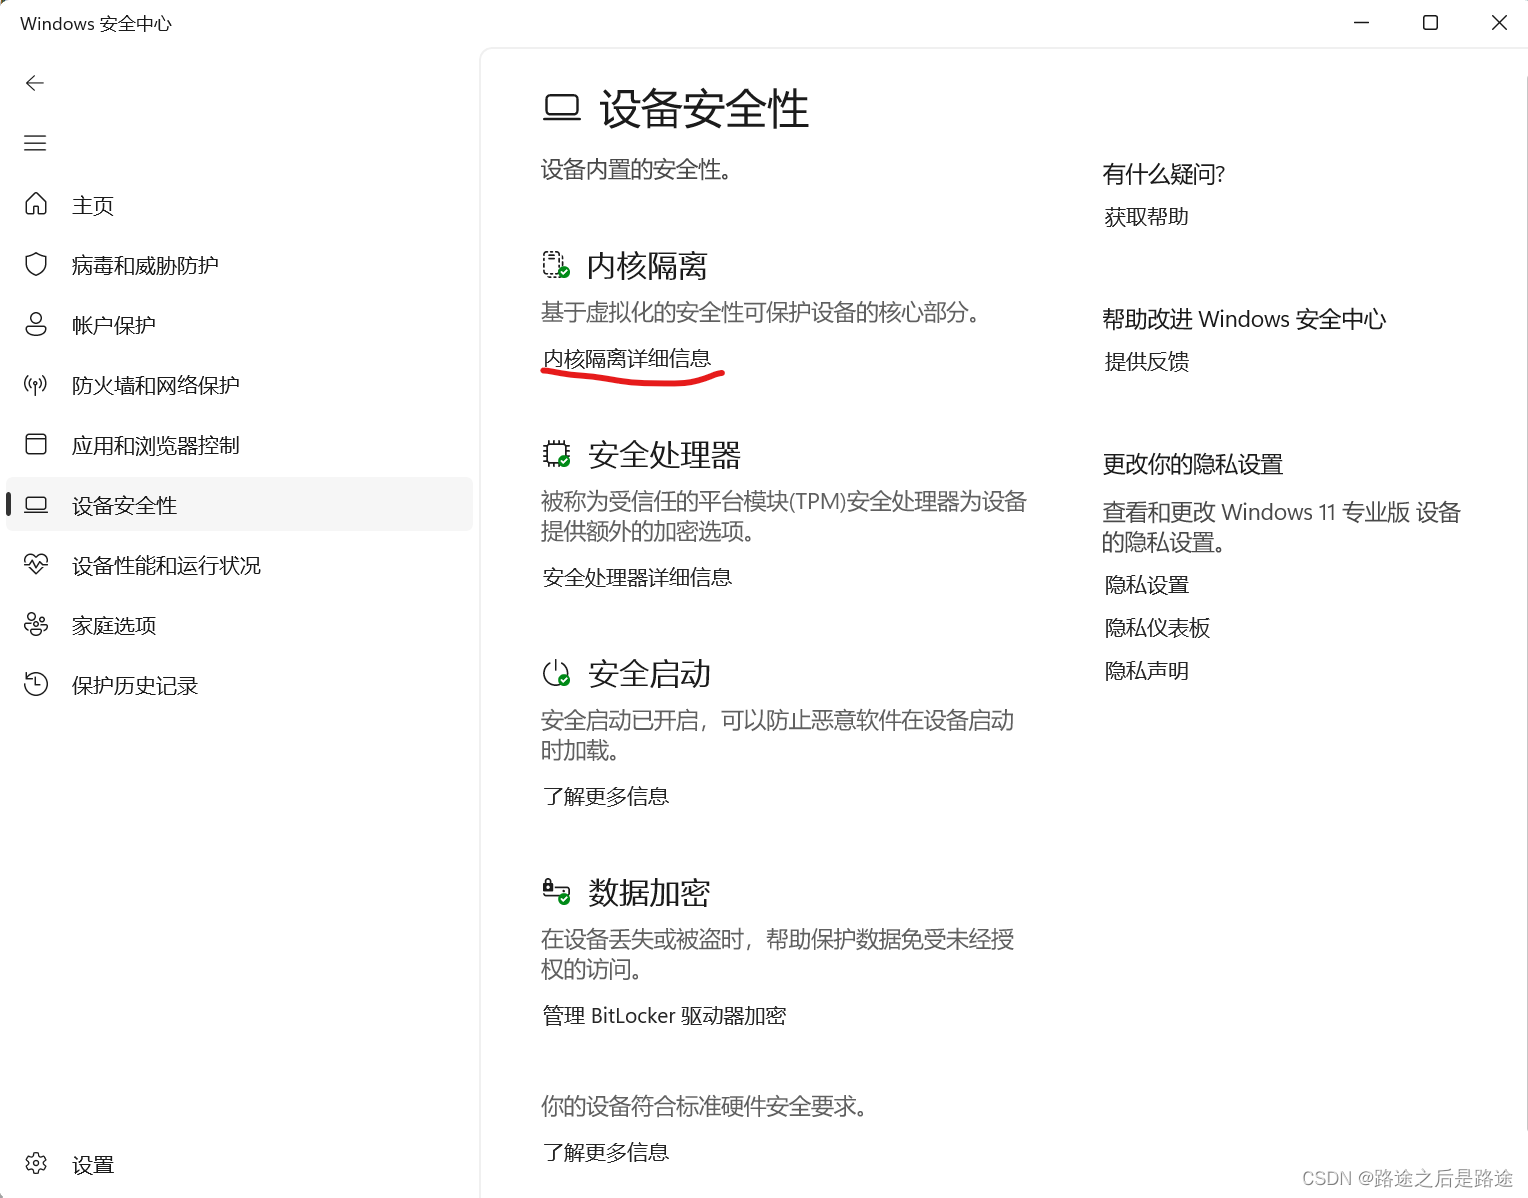Click the home icon beside 主页
1528x1198 pixels.
click(36, 204)
